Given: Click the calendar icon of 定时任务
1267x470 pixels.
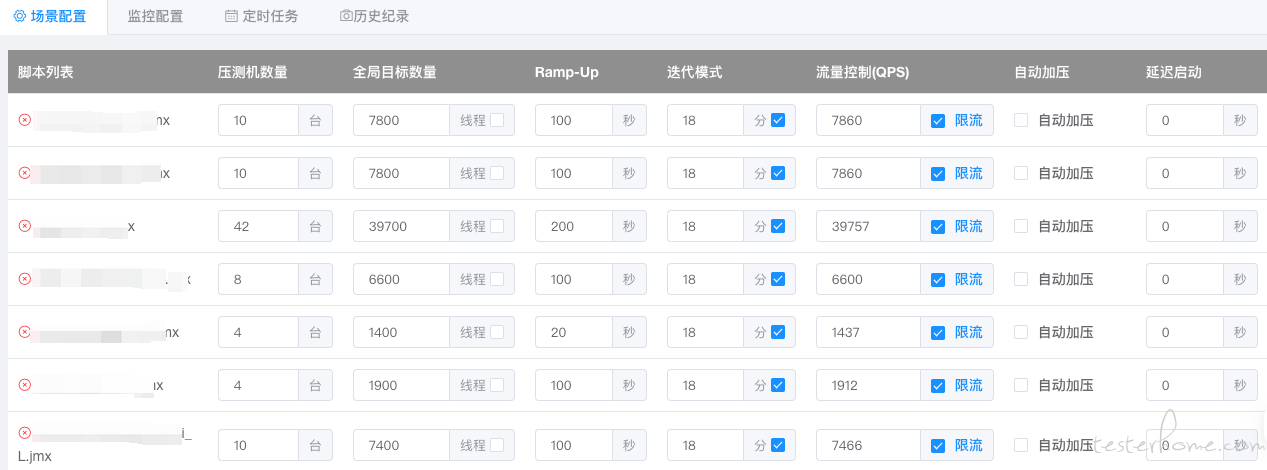Looking at the screenshot, I should [231, 16].
